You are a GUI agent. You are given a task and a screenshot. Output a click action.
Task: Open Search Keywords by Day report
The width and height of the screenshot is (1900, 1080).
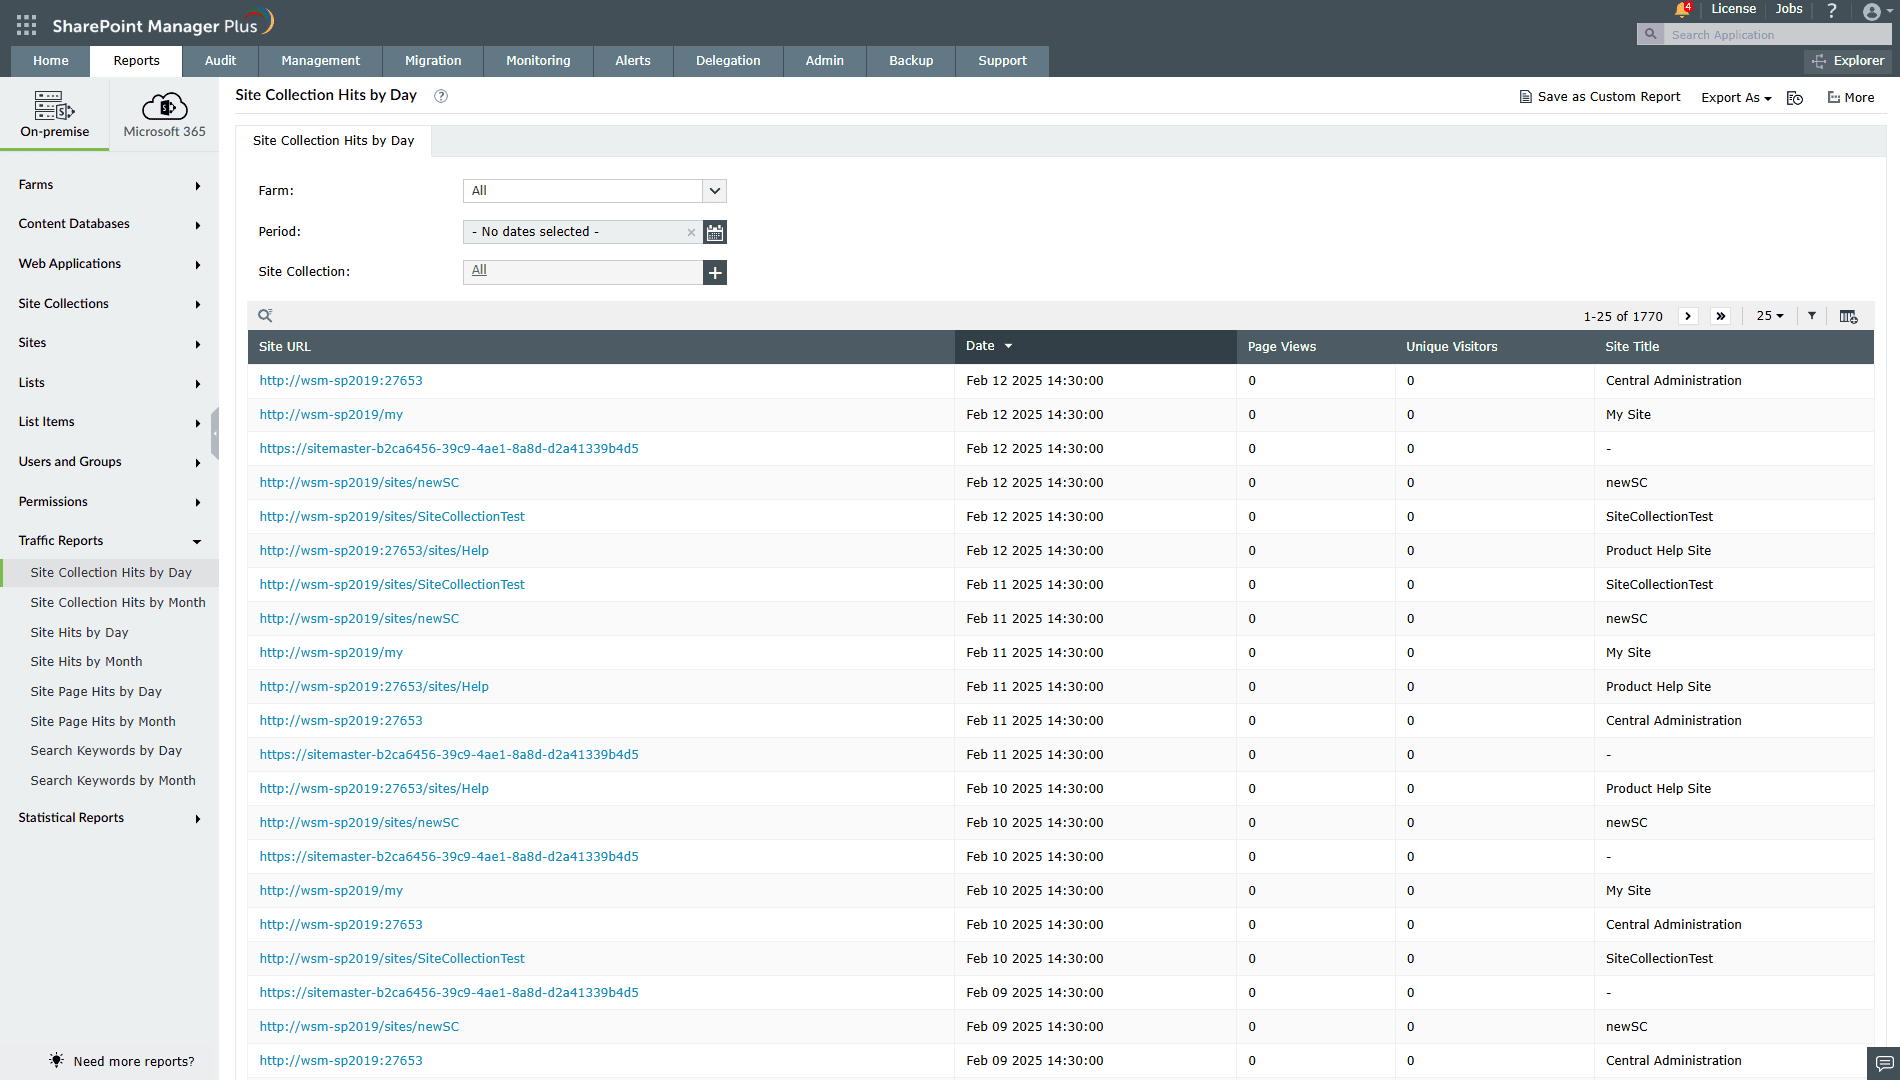click(x=106, y=751)
